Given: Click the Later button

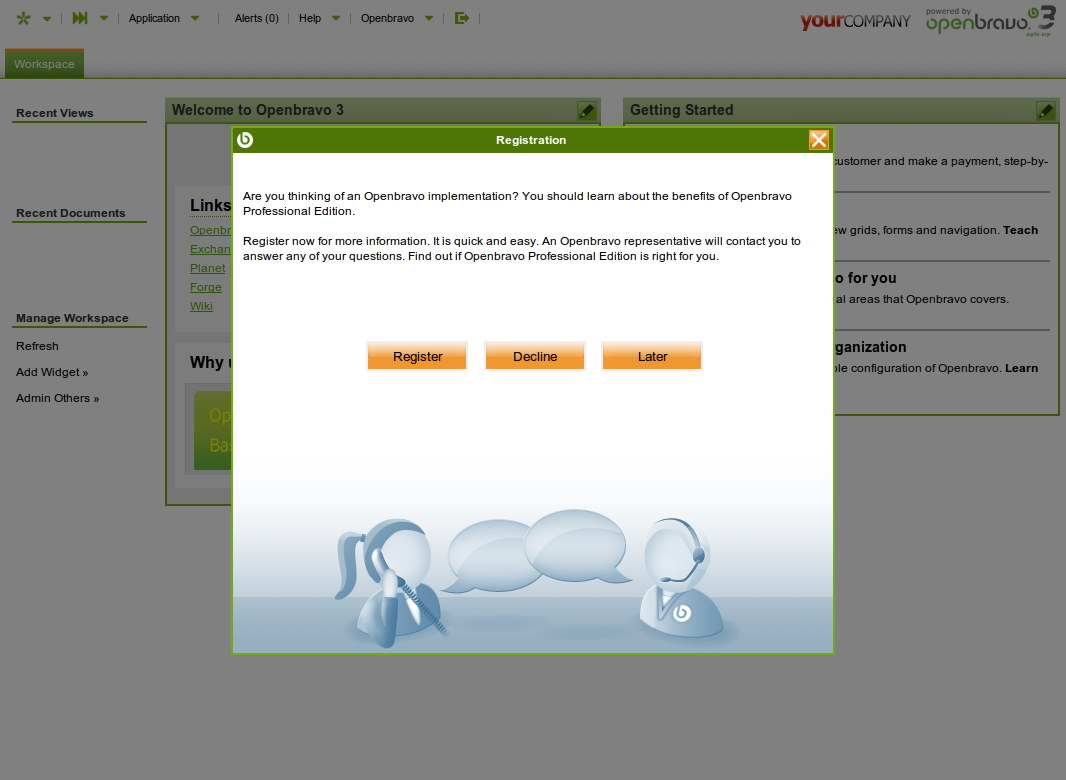Looking at the screenshot, I should coord(652,356).
